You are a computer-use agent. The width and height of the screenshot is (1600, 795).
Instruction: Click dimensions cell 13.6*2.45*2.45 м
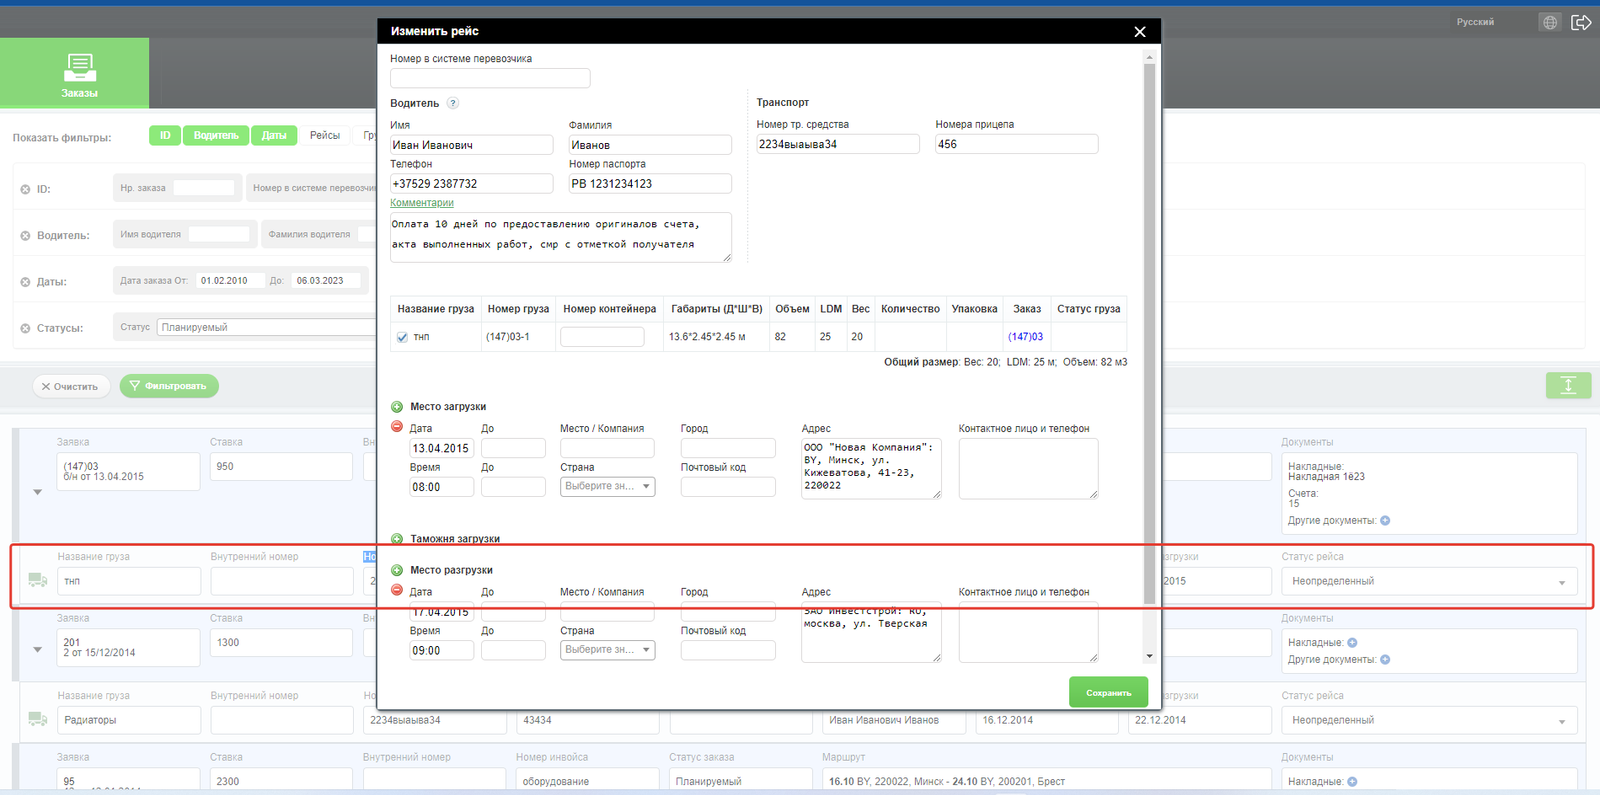click(x=715, y=337)
